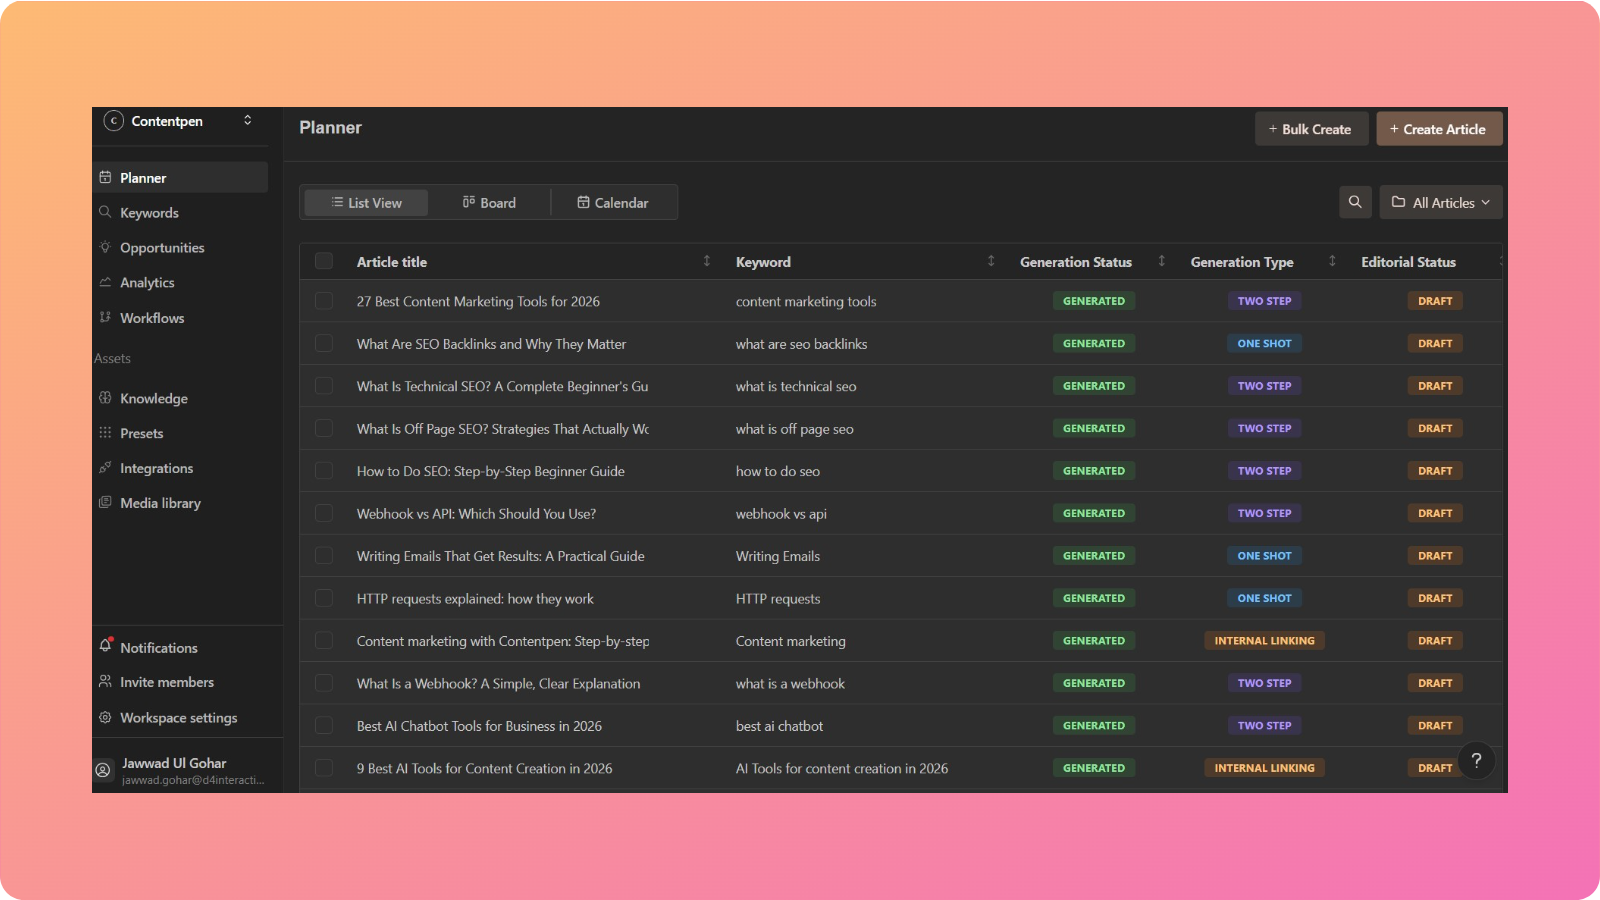This screenshot has width=1600, height=900.
Task: Tick the checkbox for 'Webhook vs API' article
Action: click(x=324, y=513)
